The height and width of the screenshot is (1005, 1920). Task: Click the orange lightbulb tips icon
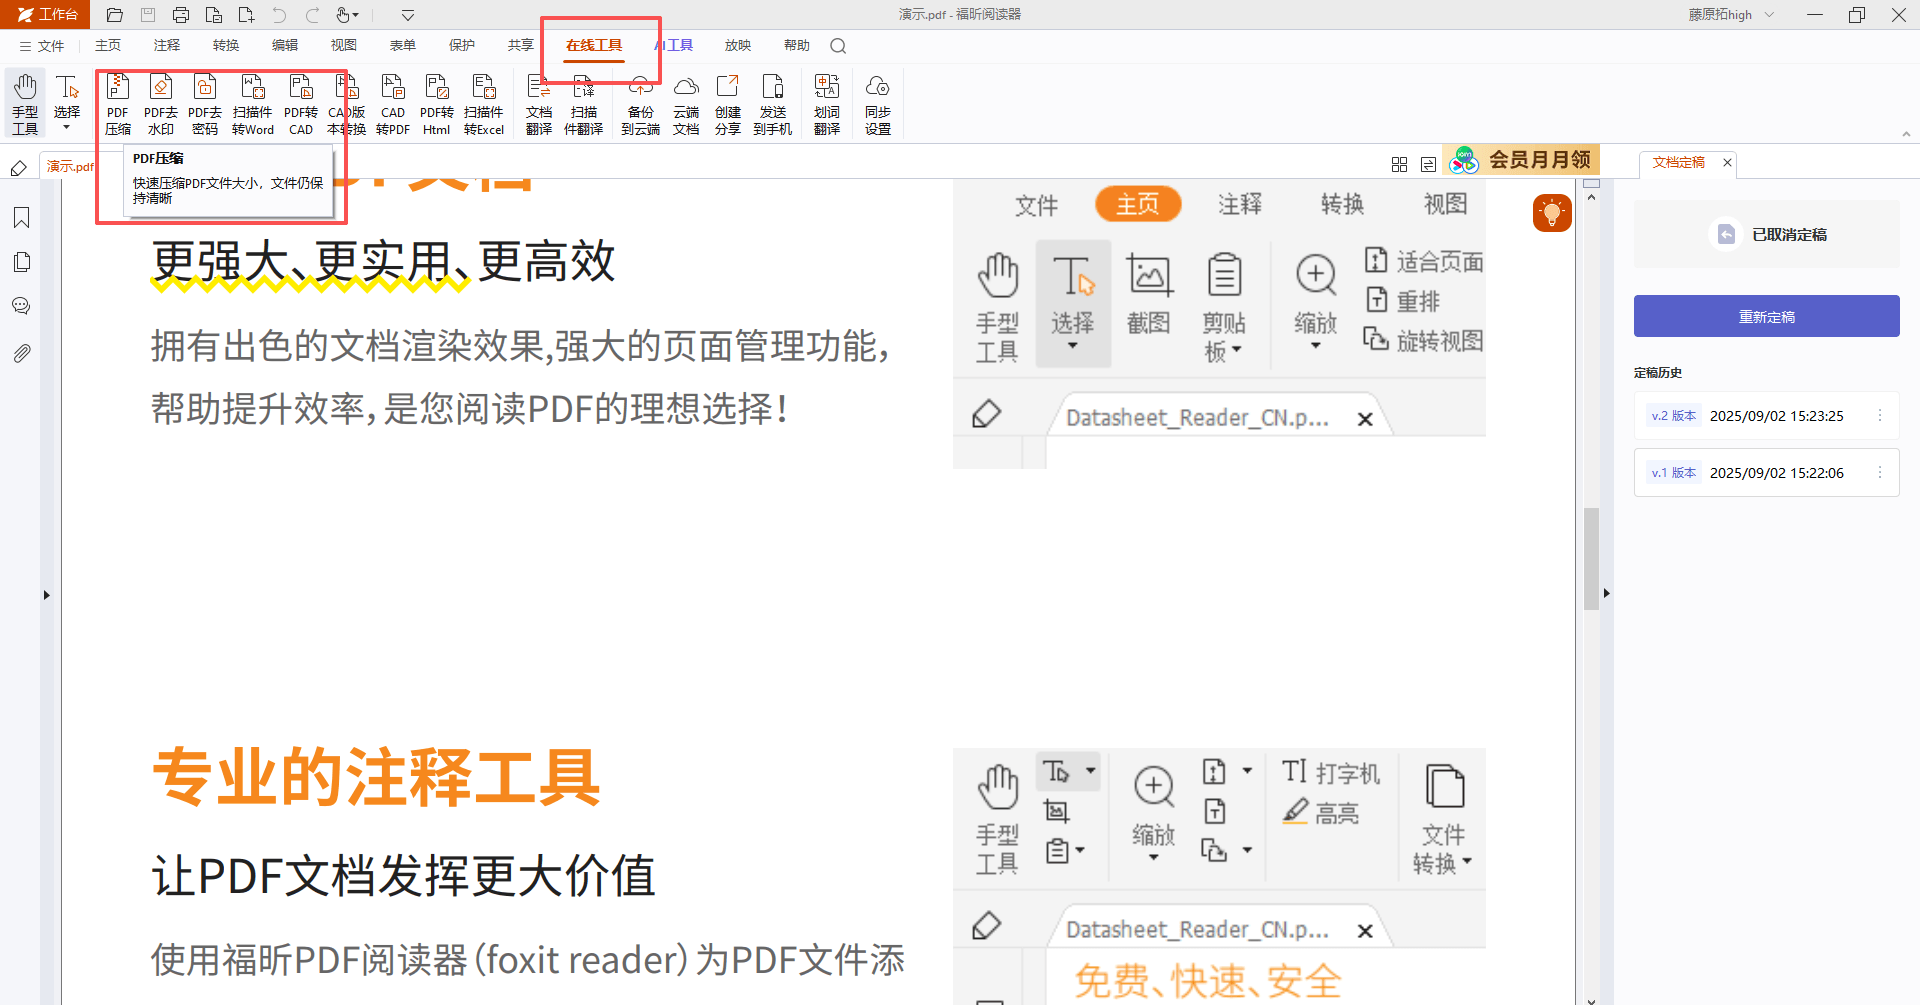pos(1552,213)
